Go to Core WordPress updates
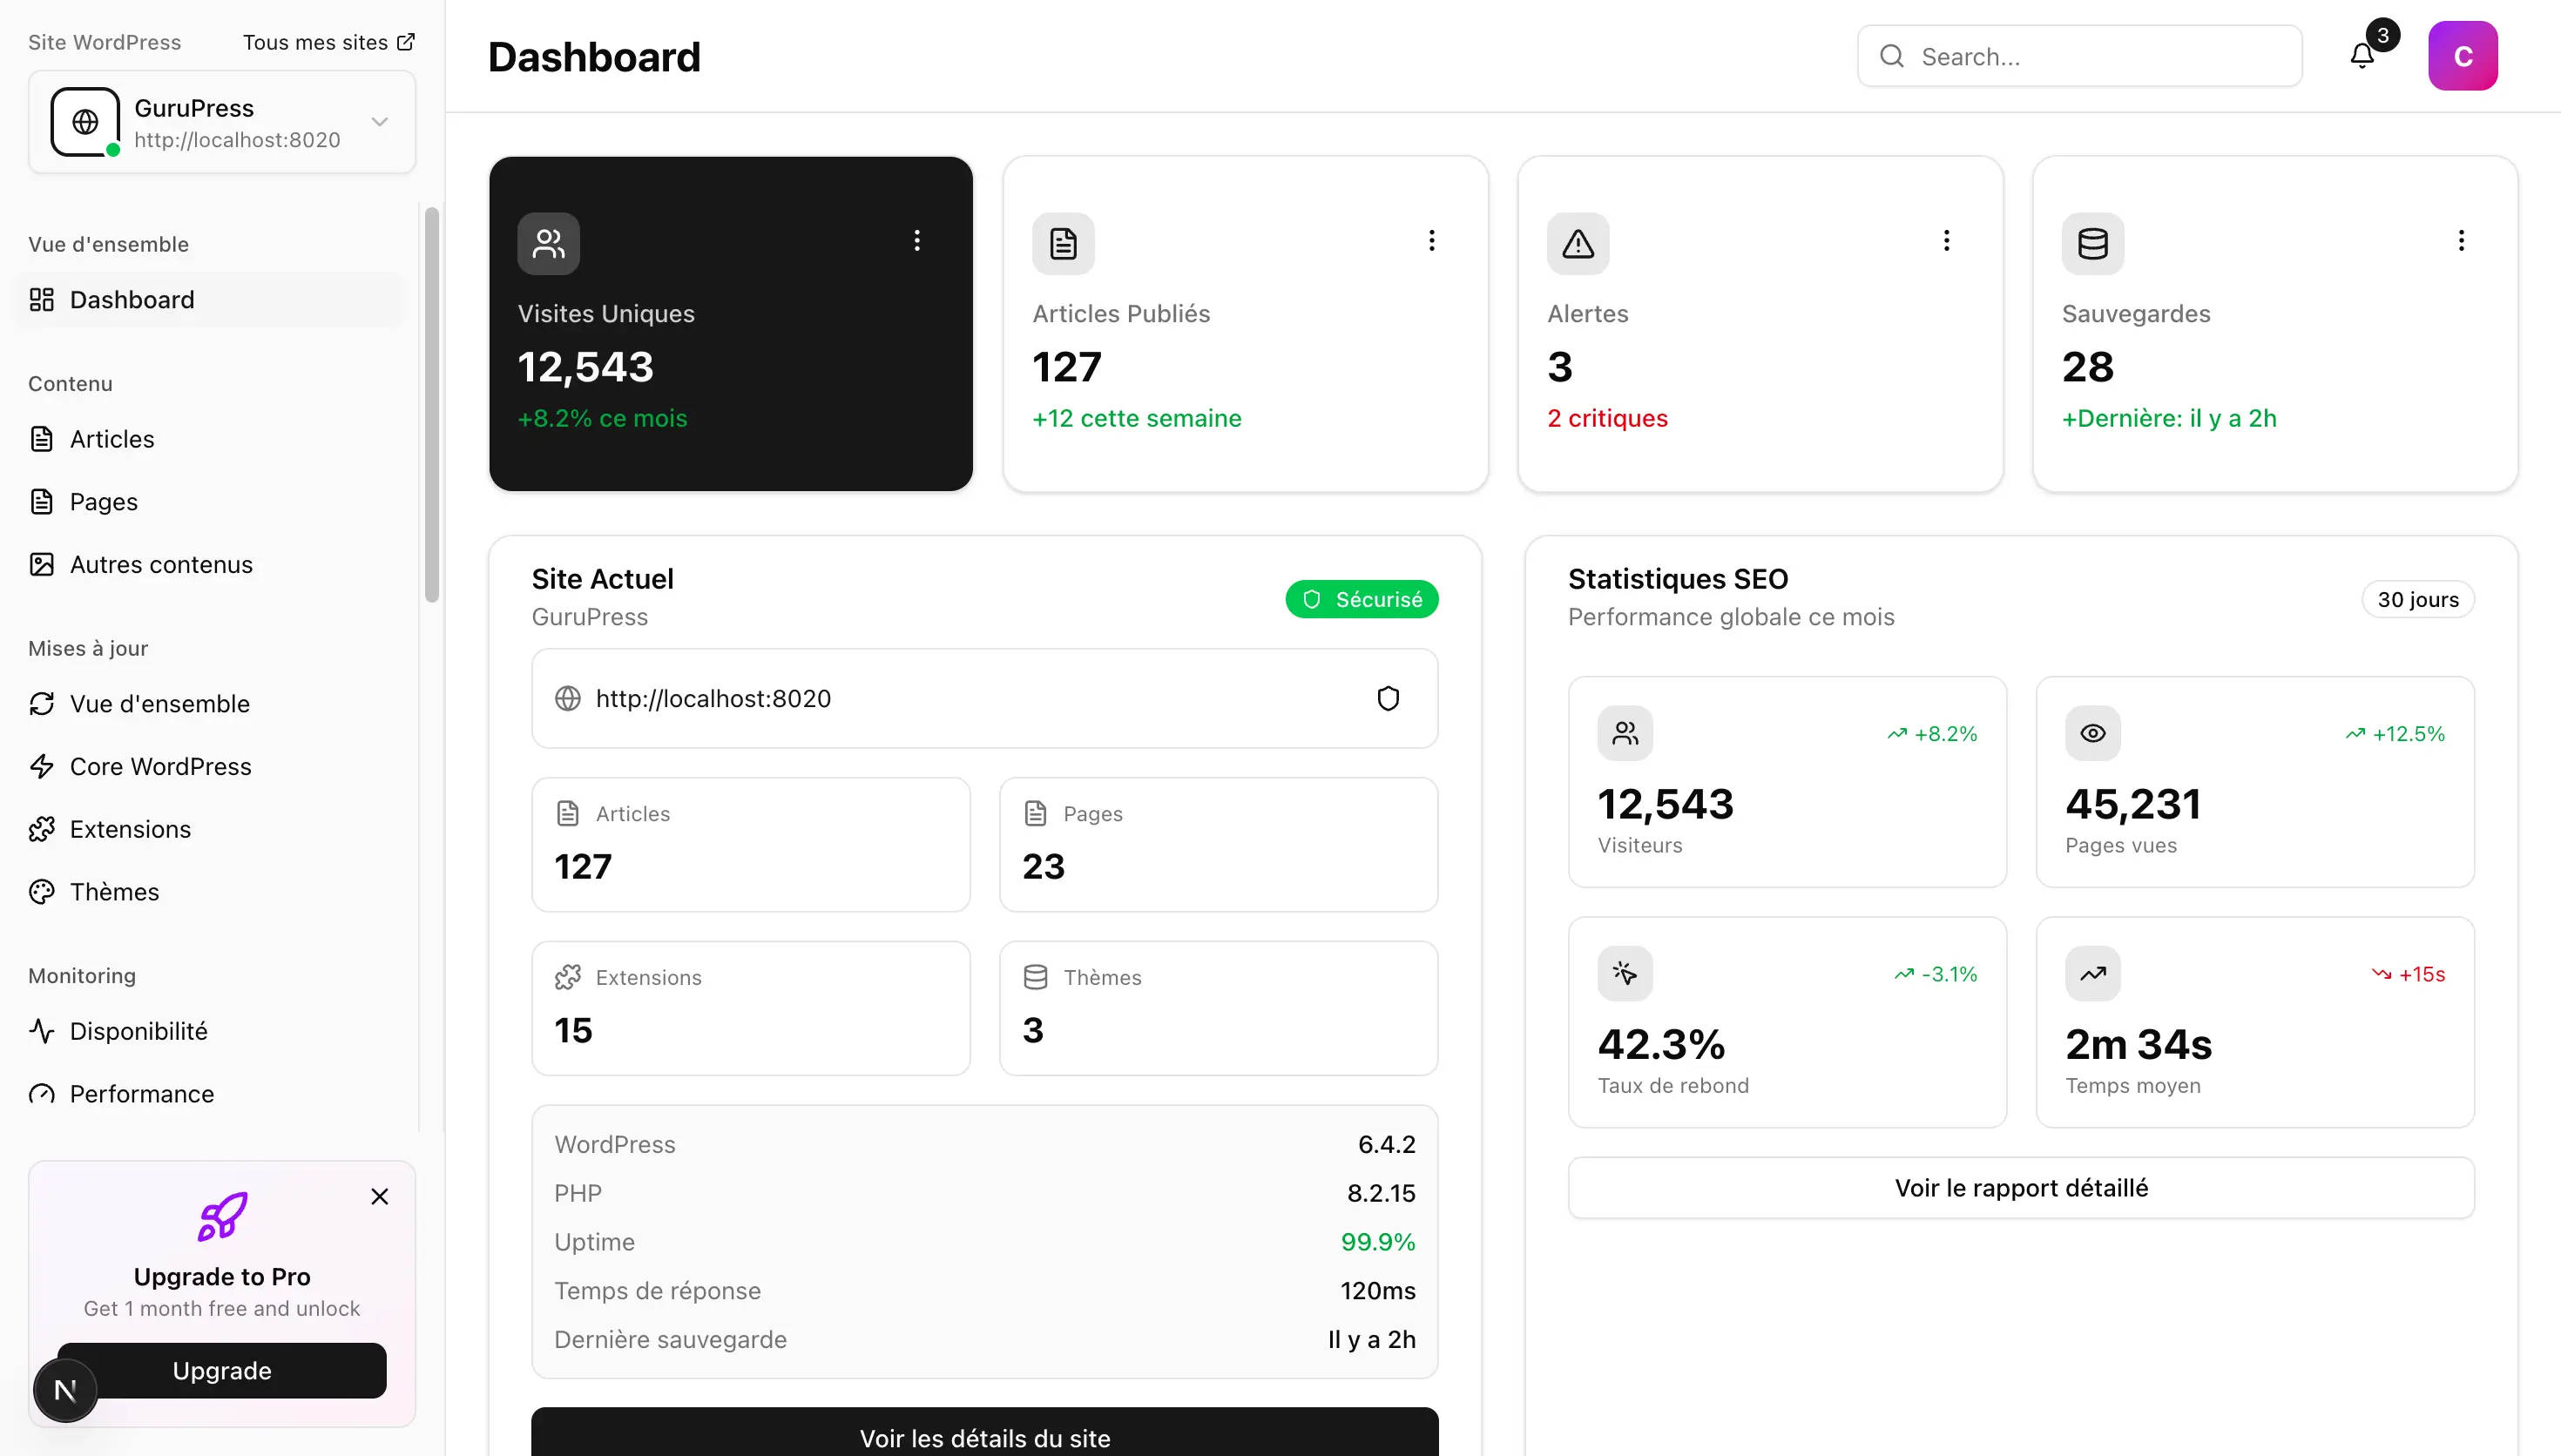 pos(160,766)
